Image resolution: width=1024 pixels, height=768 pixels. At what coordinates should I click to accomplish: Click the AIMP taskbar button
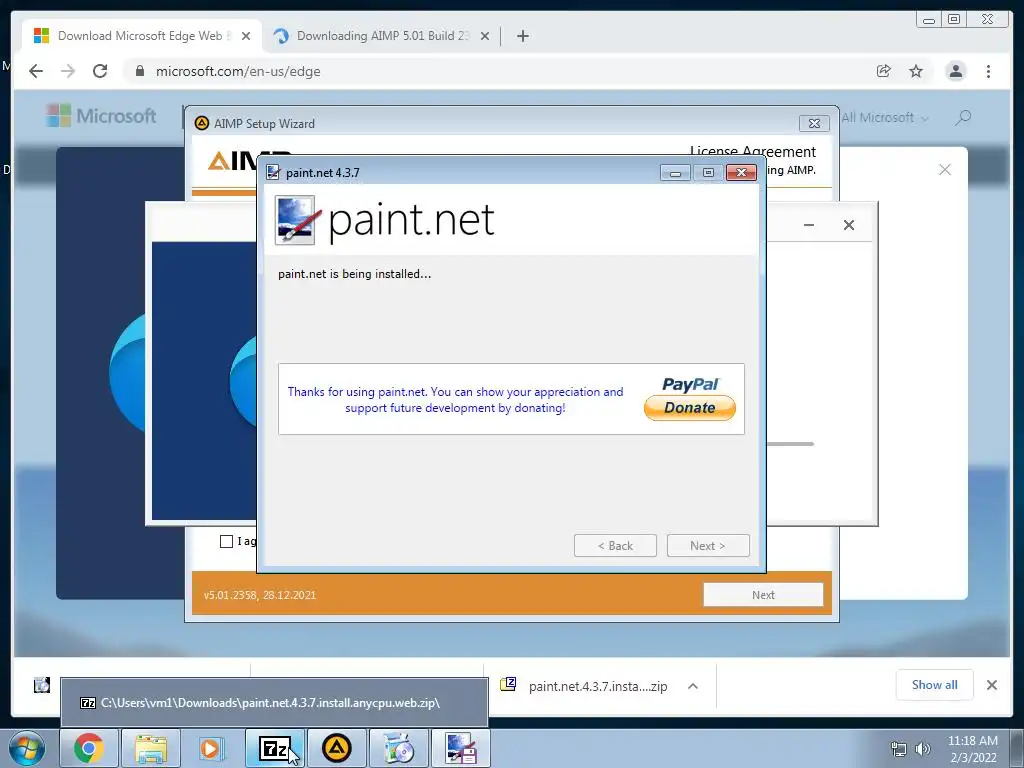coord(336,748)
